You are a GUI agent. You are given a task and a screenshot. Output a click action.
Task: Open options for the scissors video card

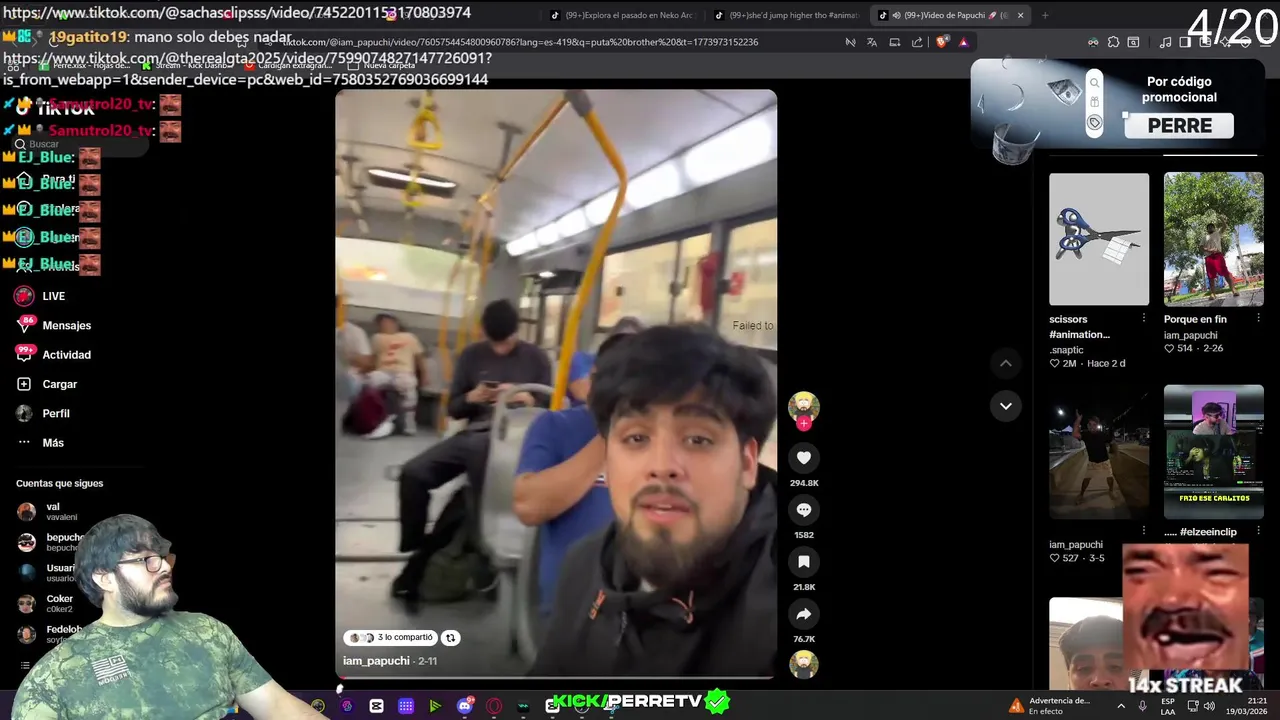[x=1144, y=318]
